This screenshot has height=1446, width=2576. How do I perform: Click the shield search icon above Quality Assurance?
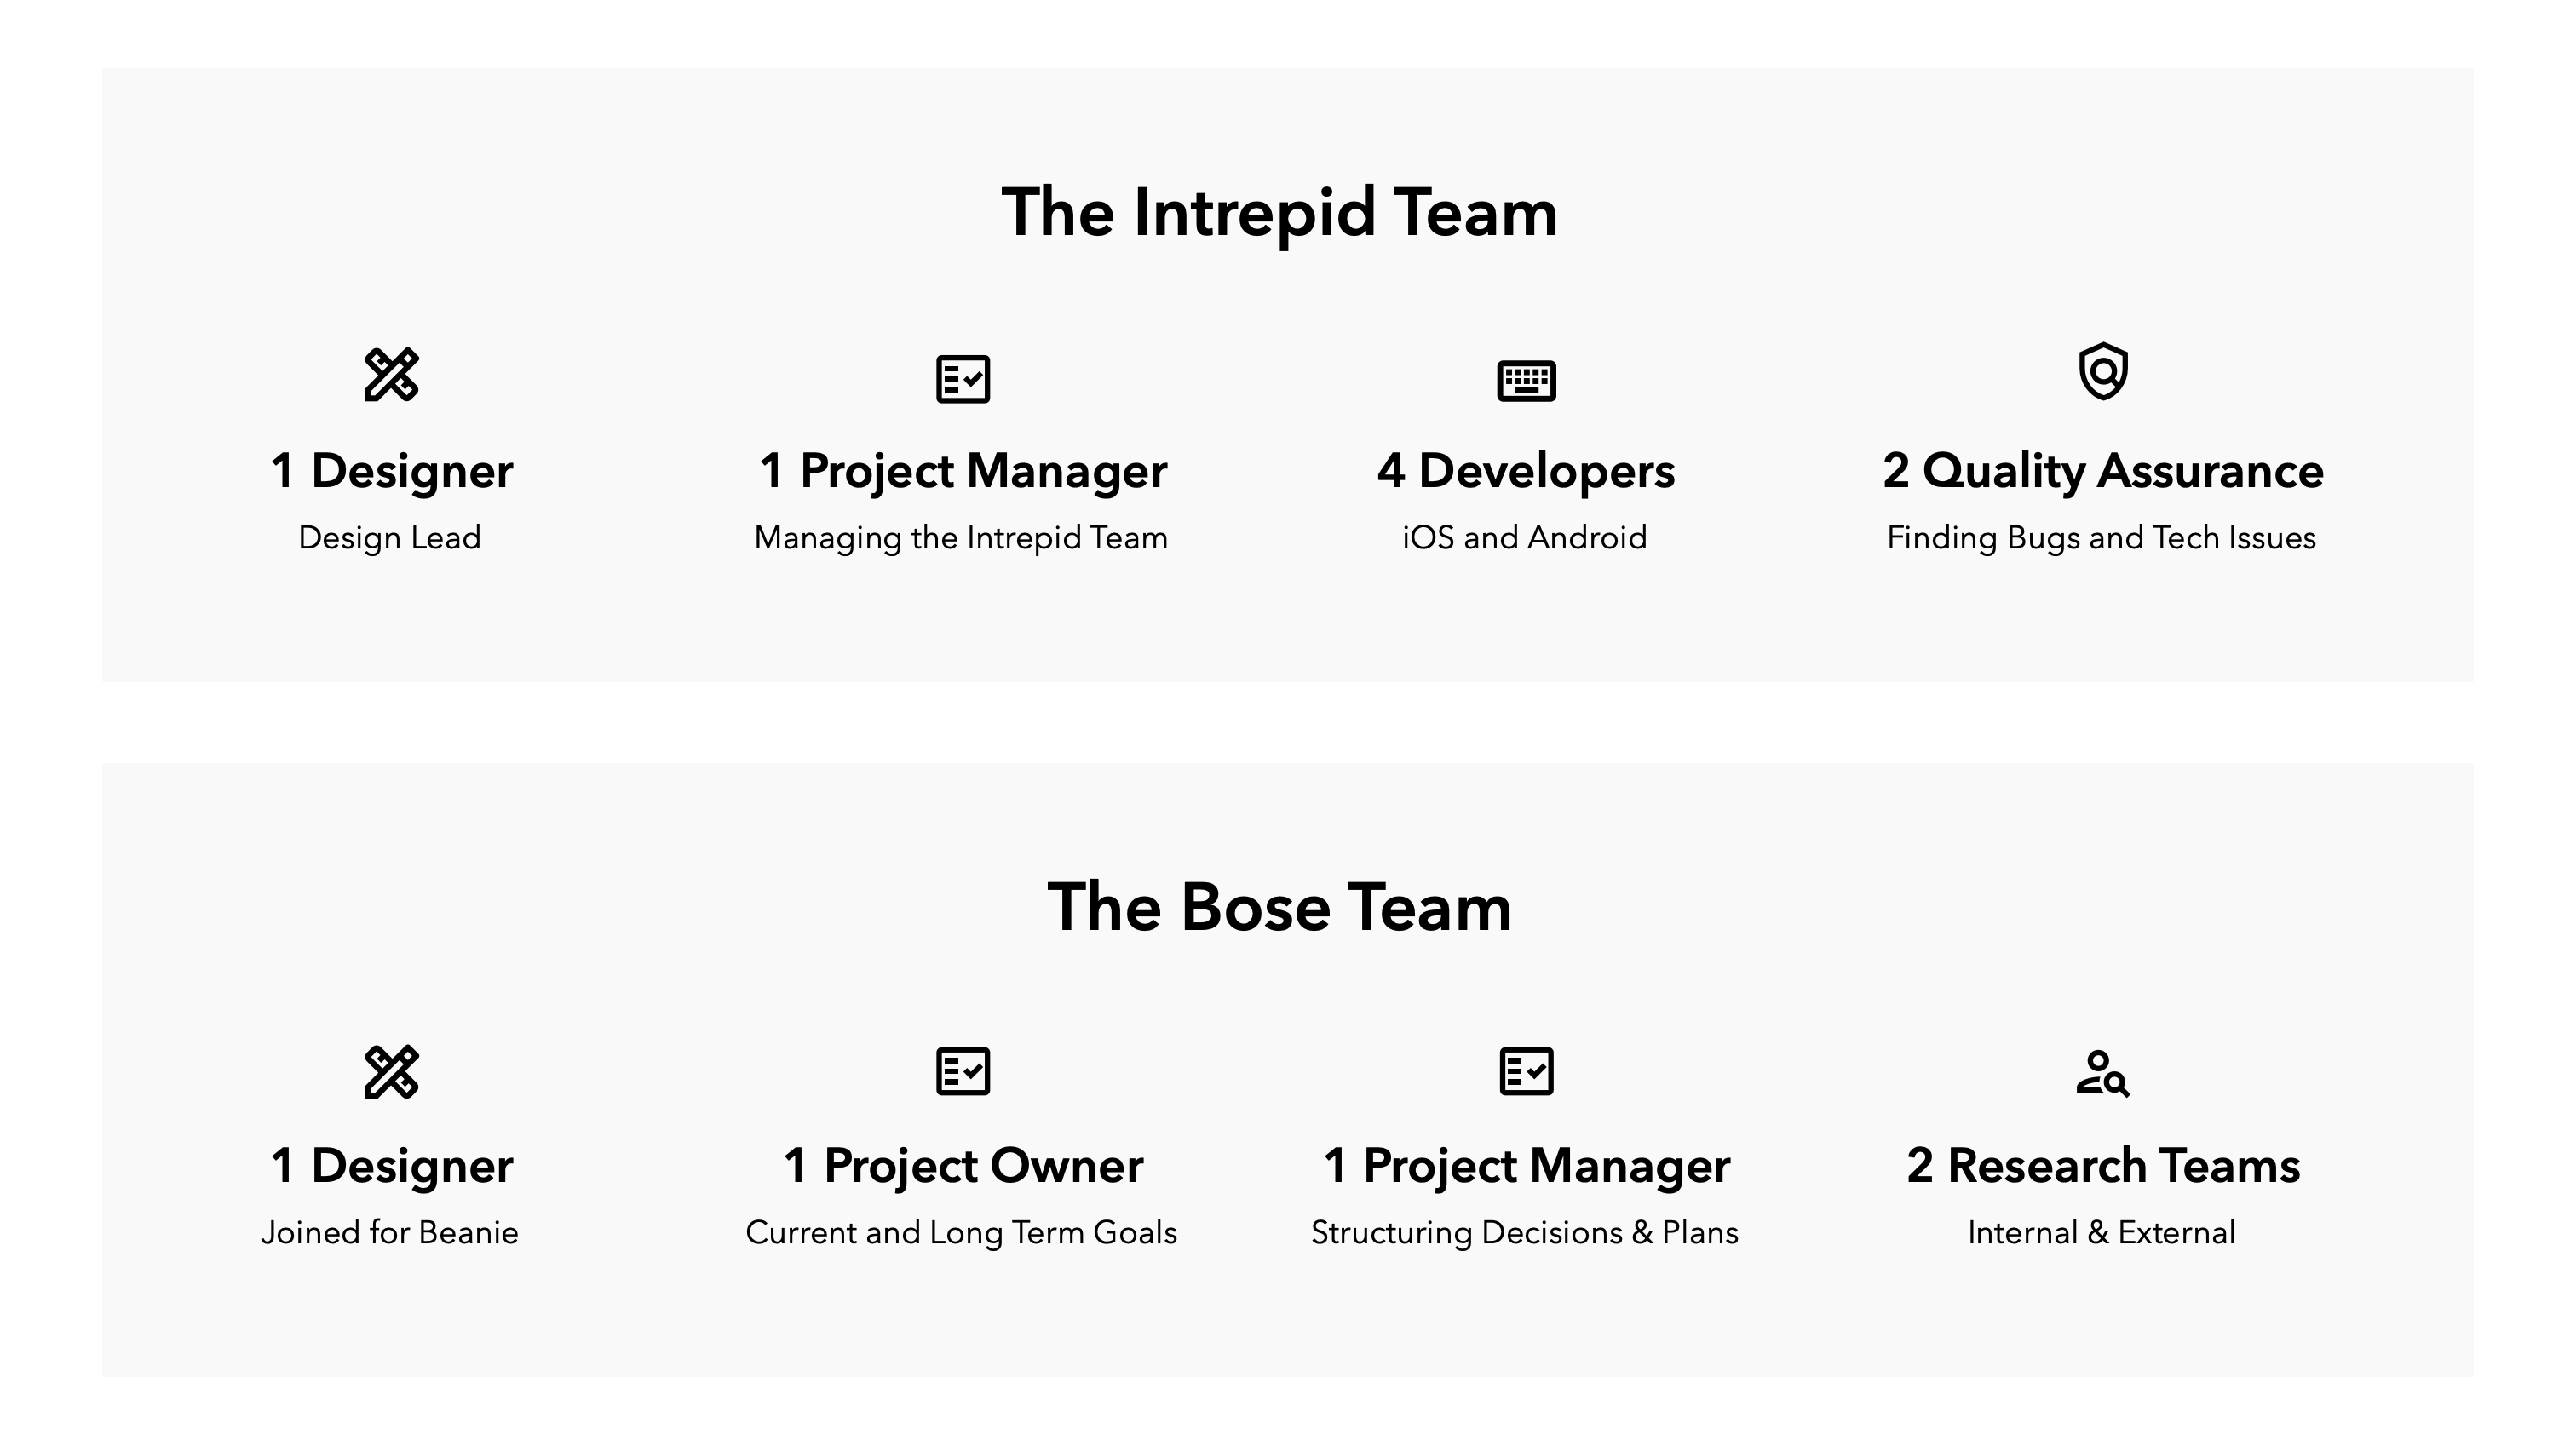[2103, 371]
